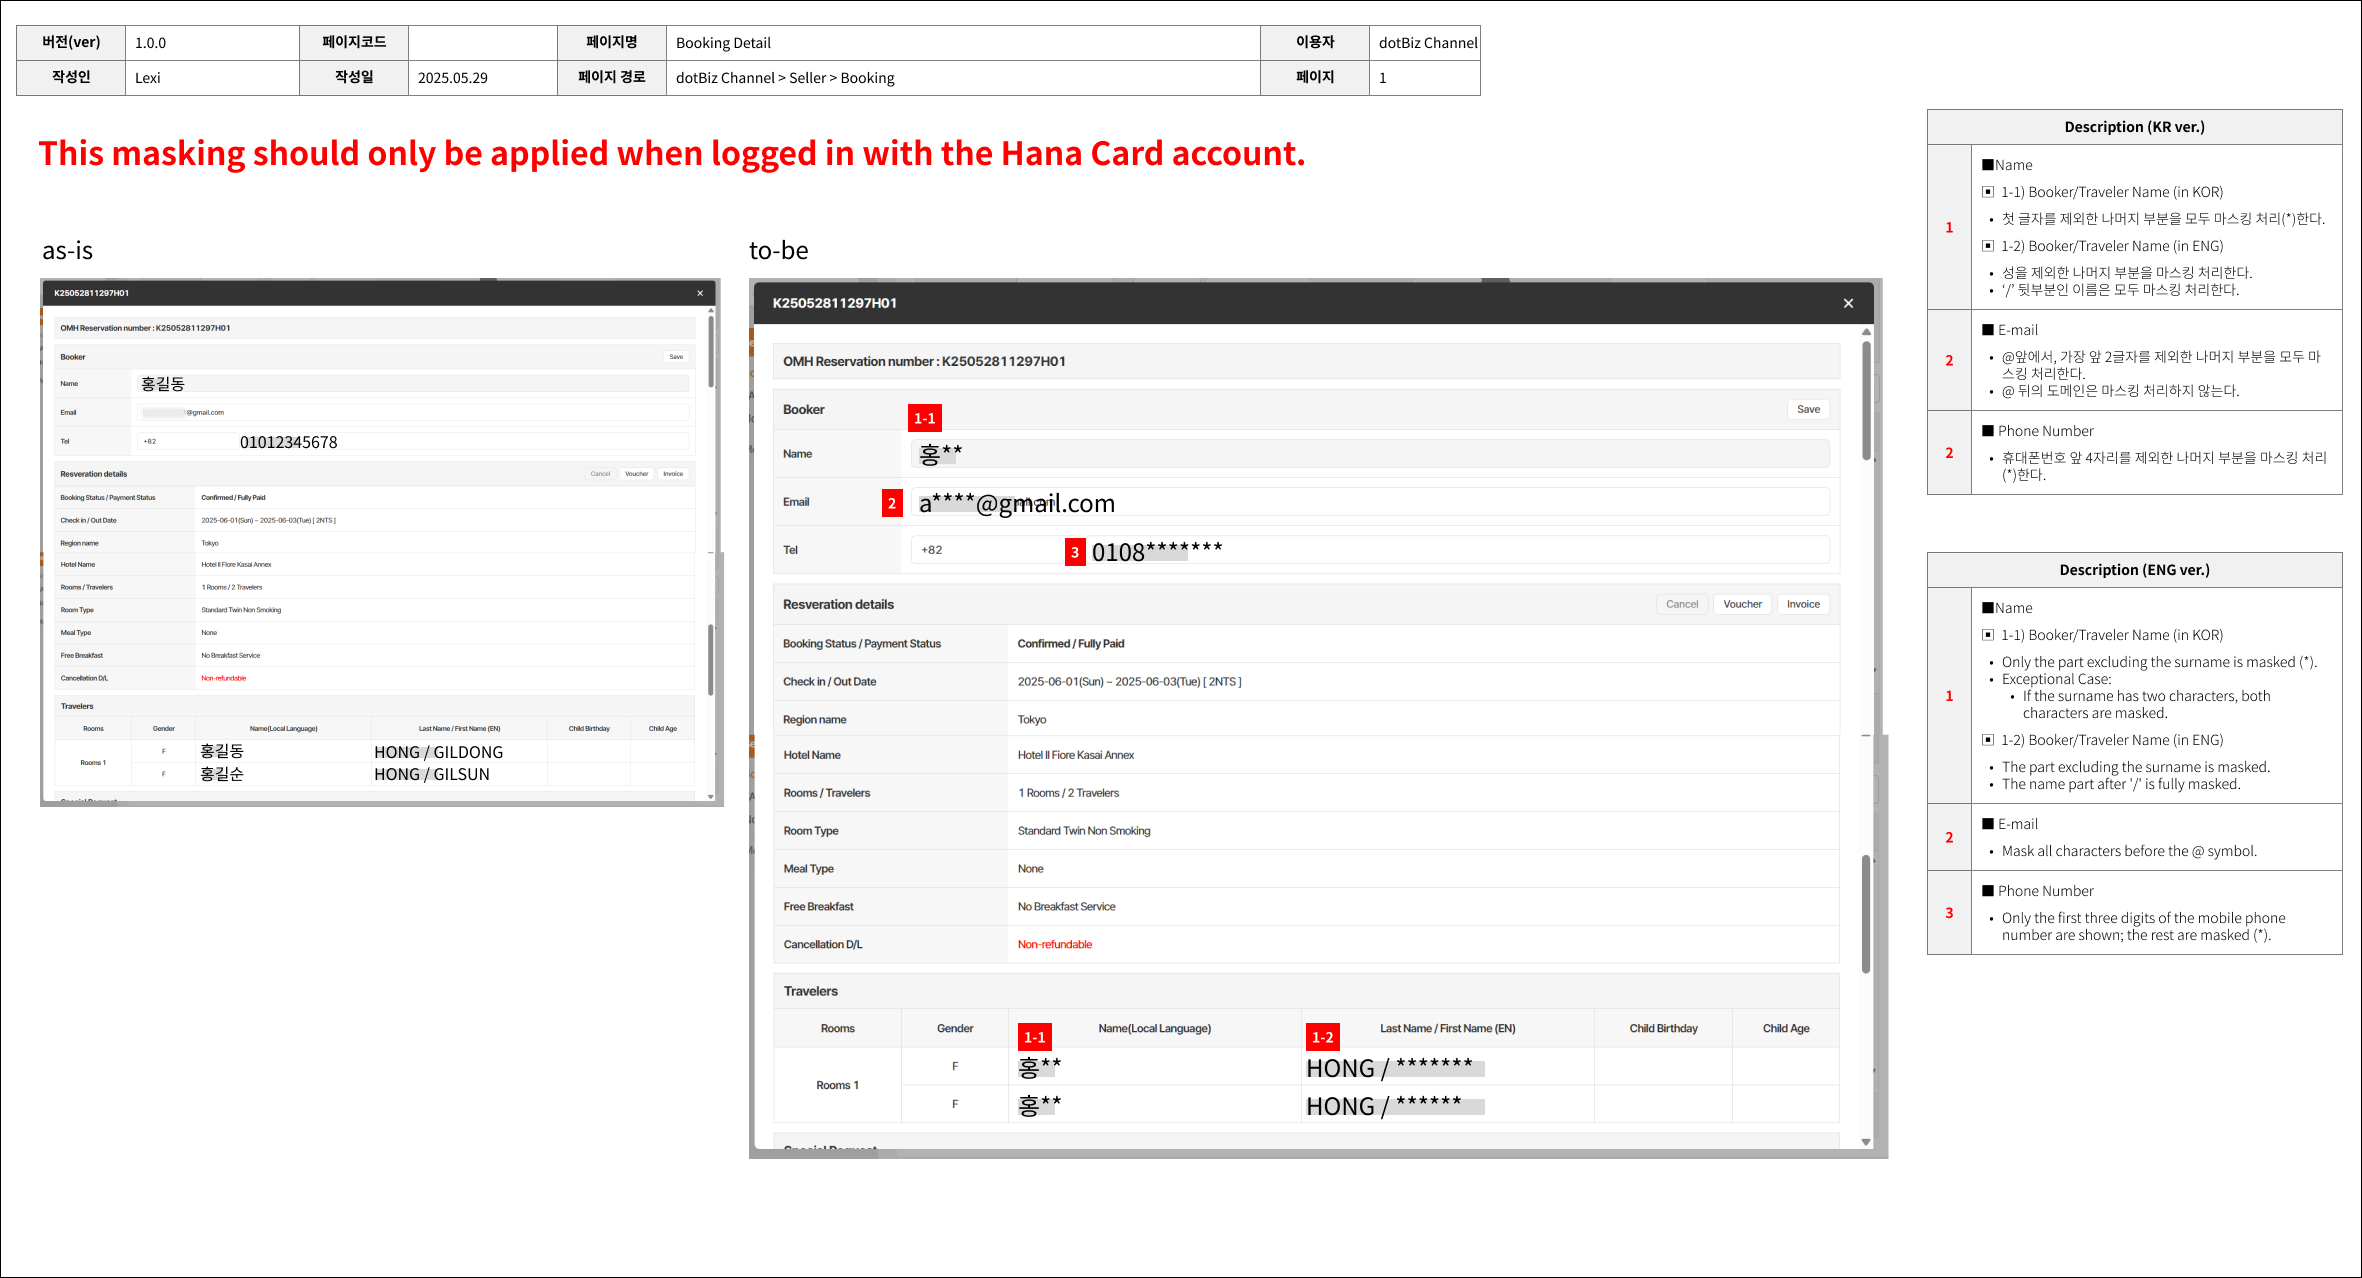Screen dimensions: 2362x1278
Task: Click the masked Name field in Booker
Action: [x=1370, y=454]
